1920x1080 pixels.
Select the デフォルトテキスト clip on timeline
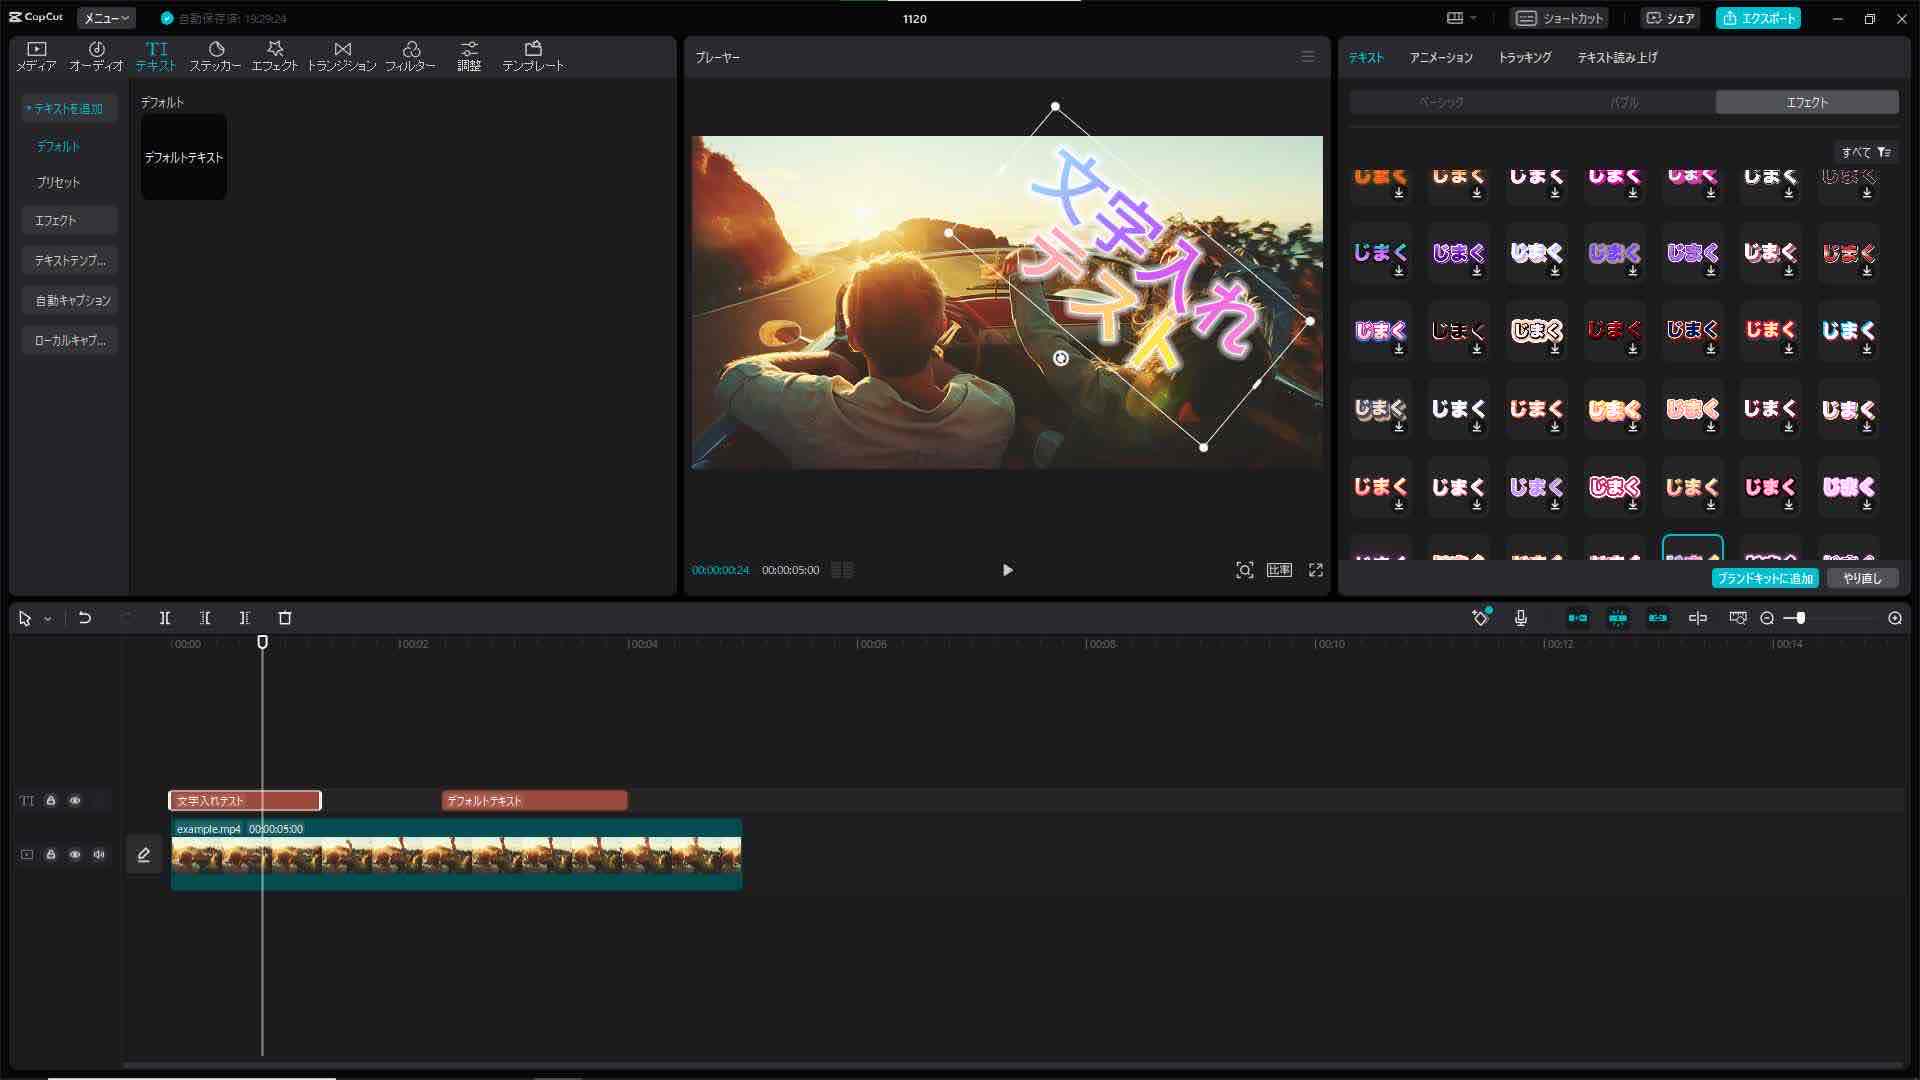534,801
